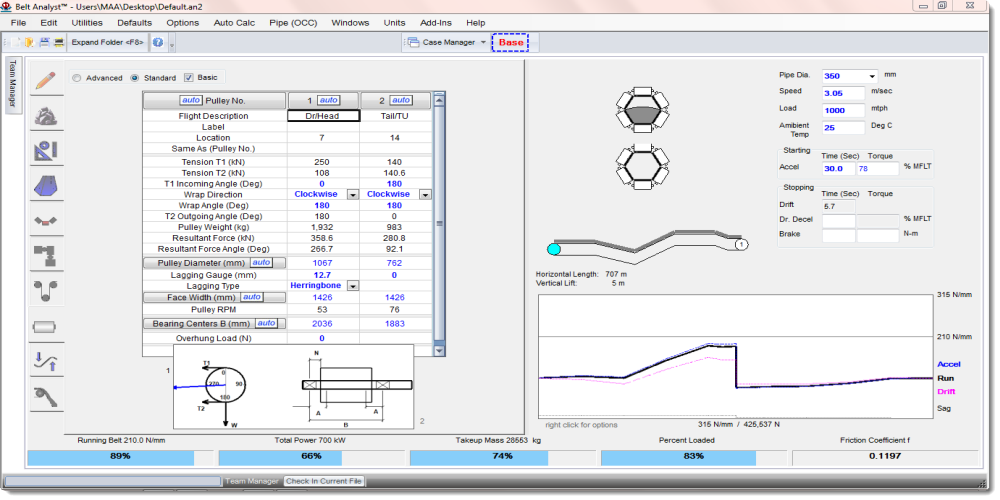The width and height of the screenshot is (1000, 500).
Task: Open the Units menu
Action: coord(395,22)
